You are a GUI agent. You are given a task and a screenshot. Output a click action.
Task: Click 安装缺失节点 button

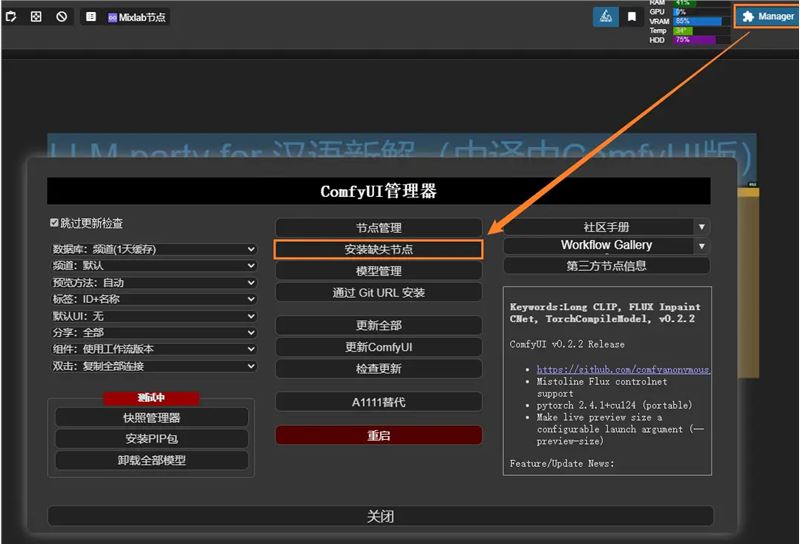tap(379, 250)
